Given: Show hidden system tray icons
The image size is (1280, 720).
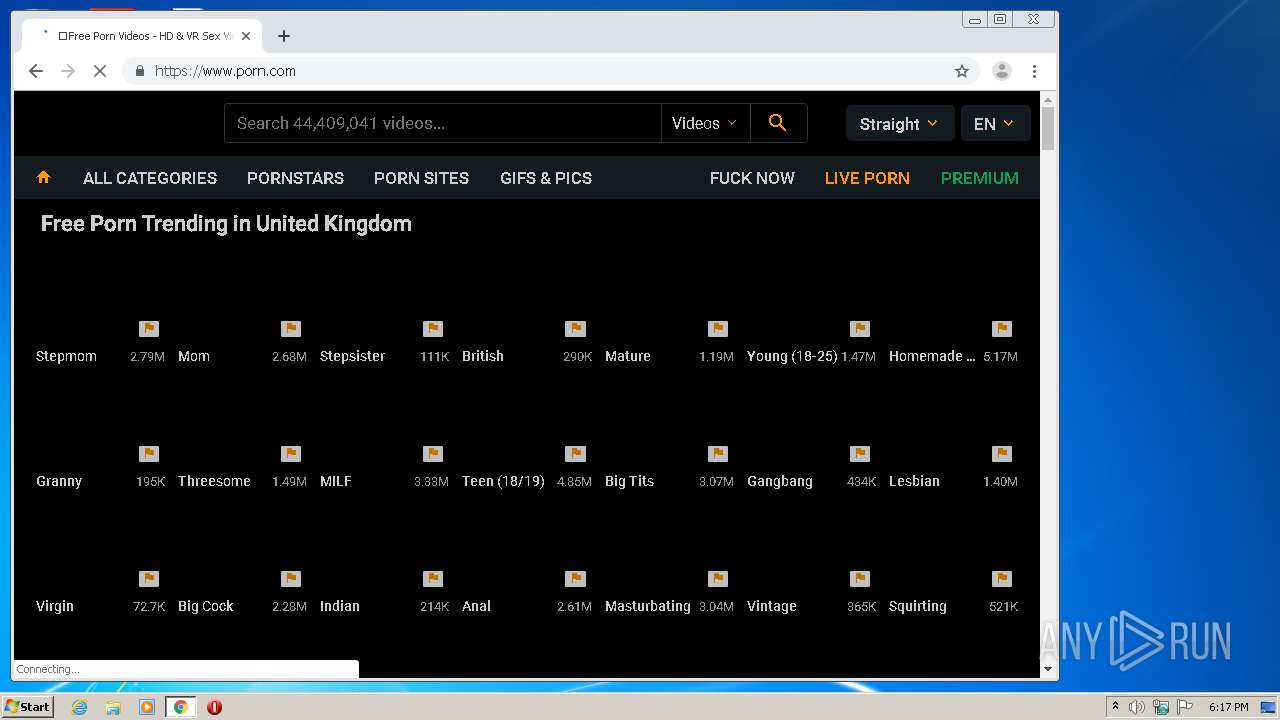Looking at the screenshot, I should click(x=1115, y=707).
